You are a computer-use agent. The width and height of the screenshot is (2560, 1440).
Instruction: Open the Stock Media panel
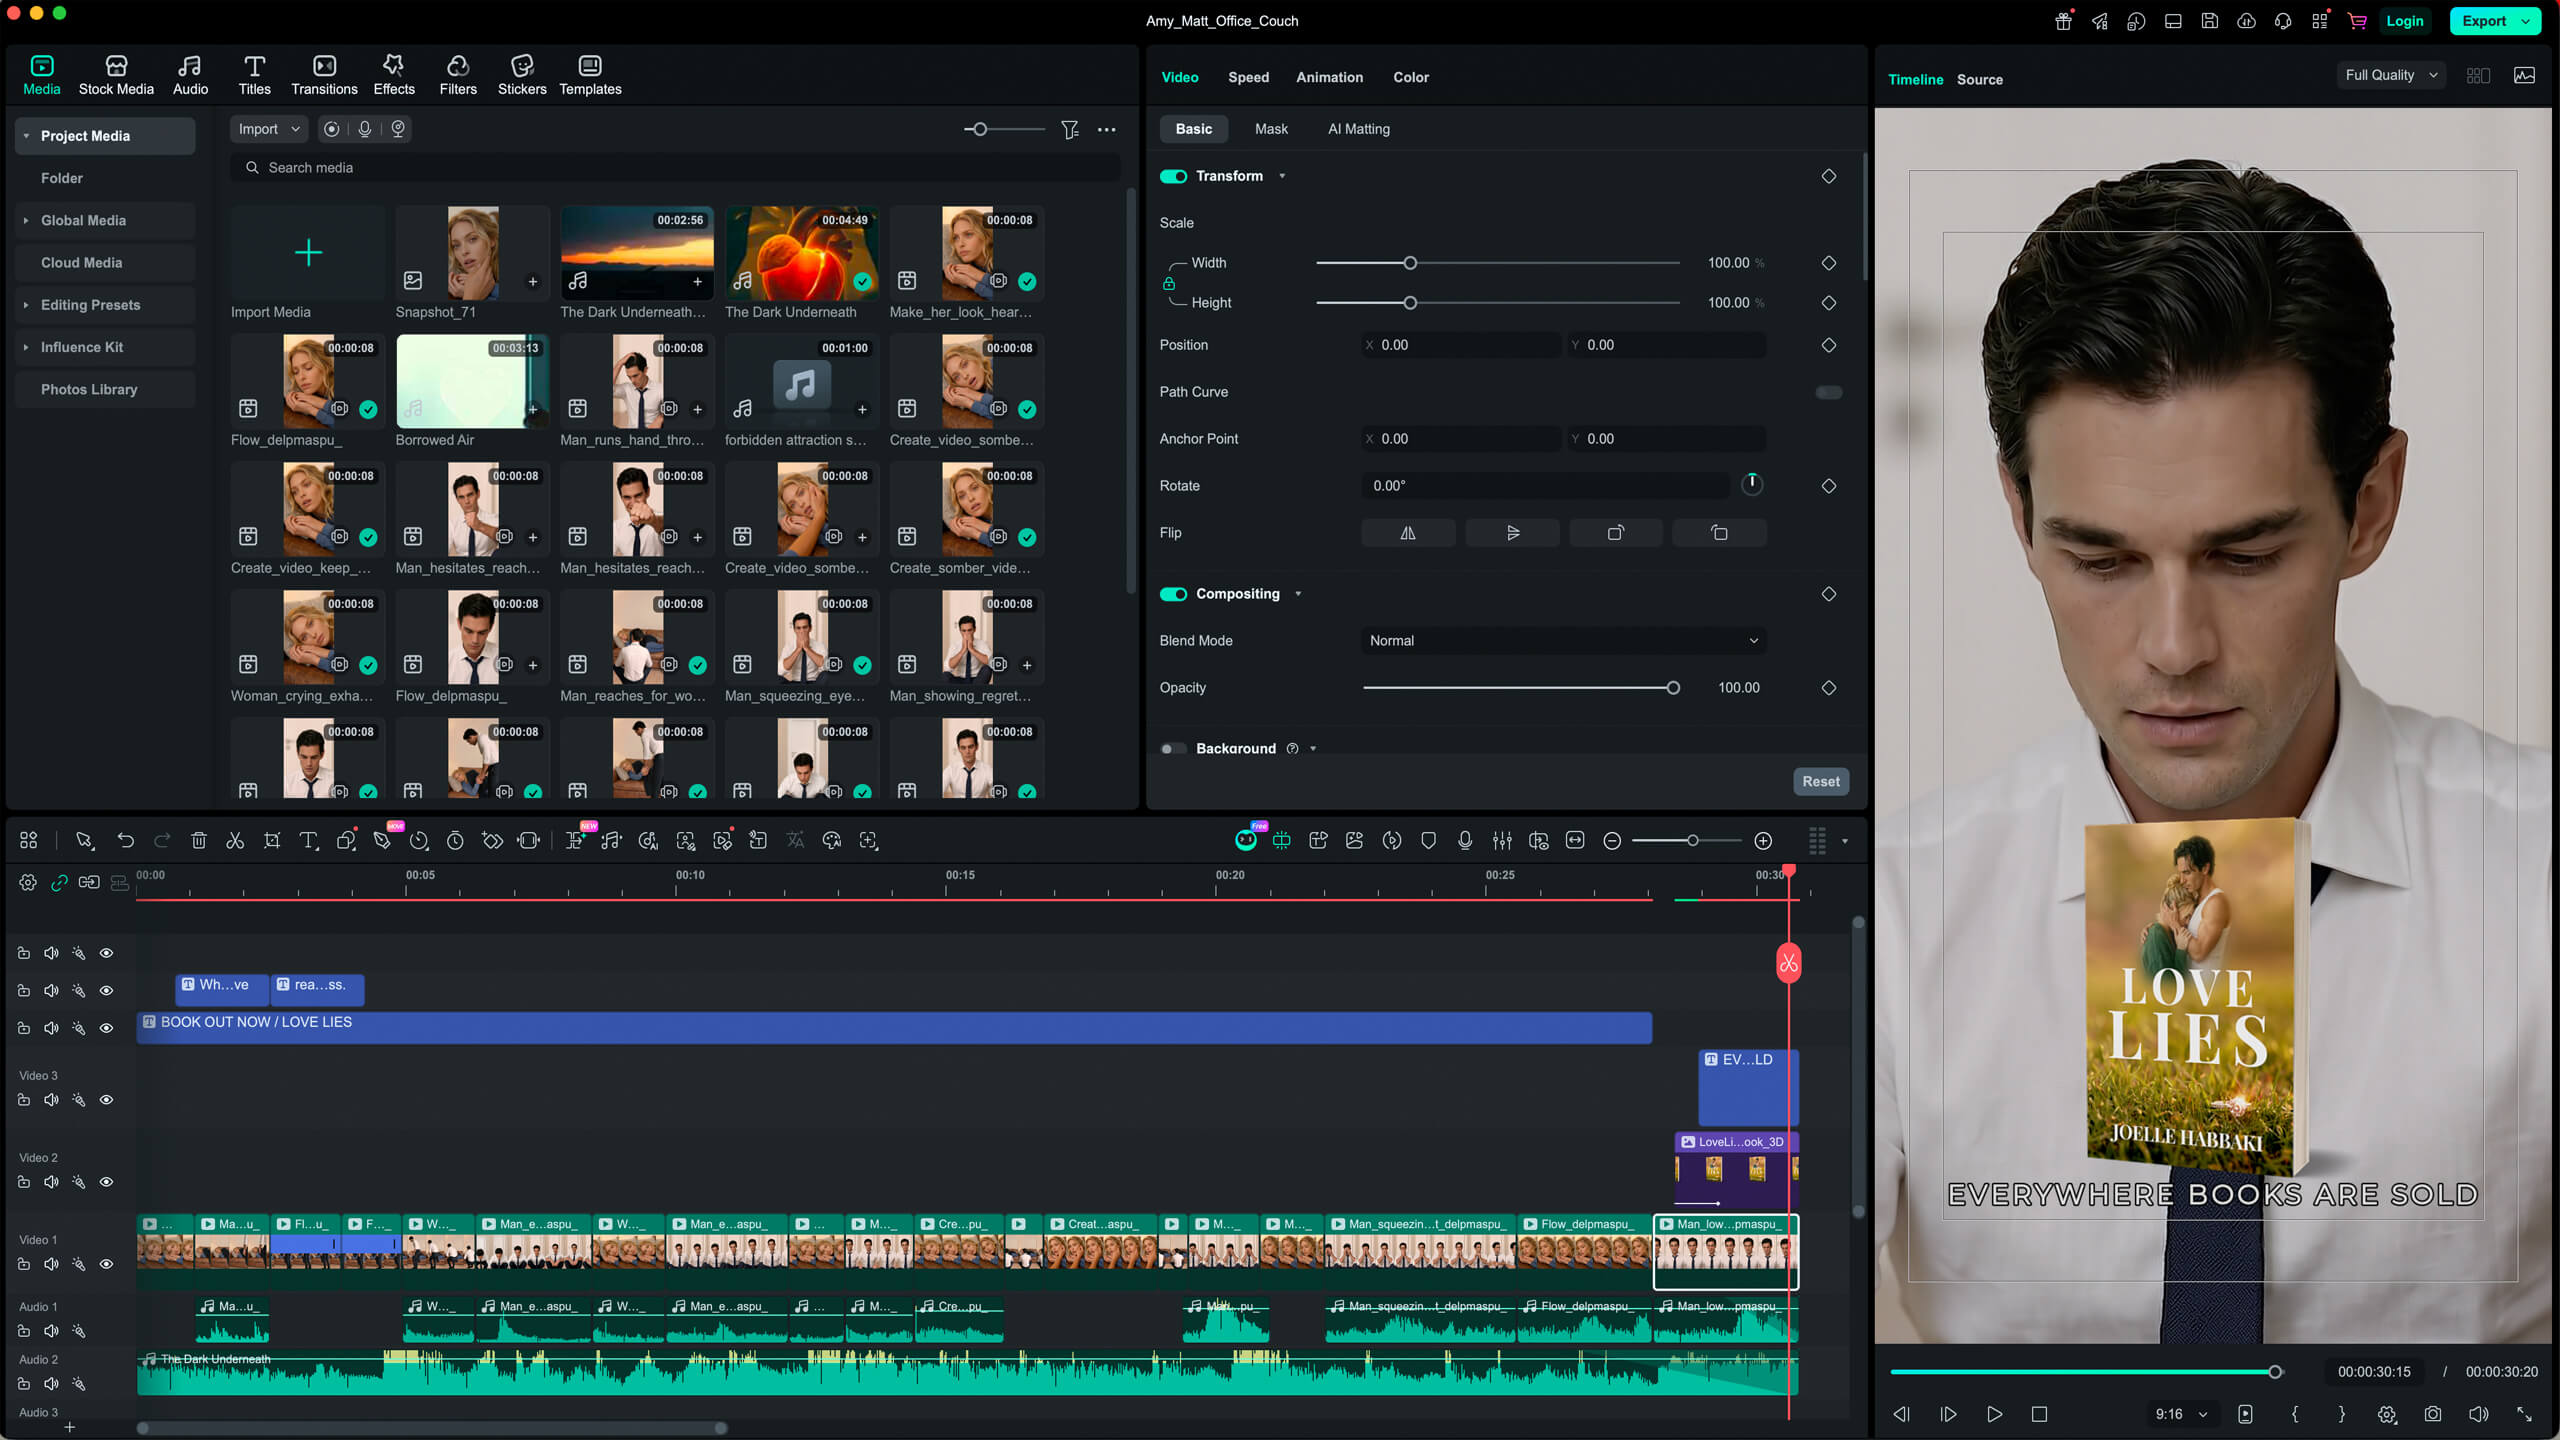click(116, 76)
